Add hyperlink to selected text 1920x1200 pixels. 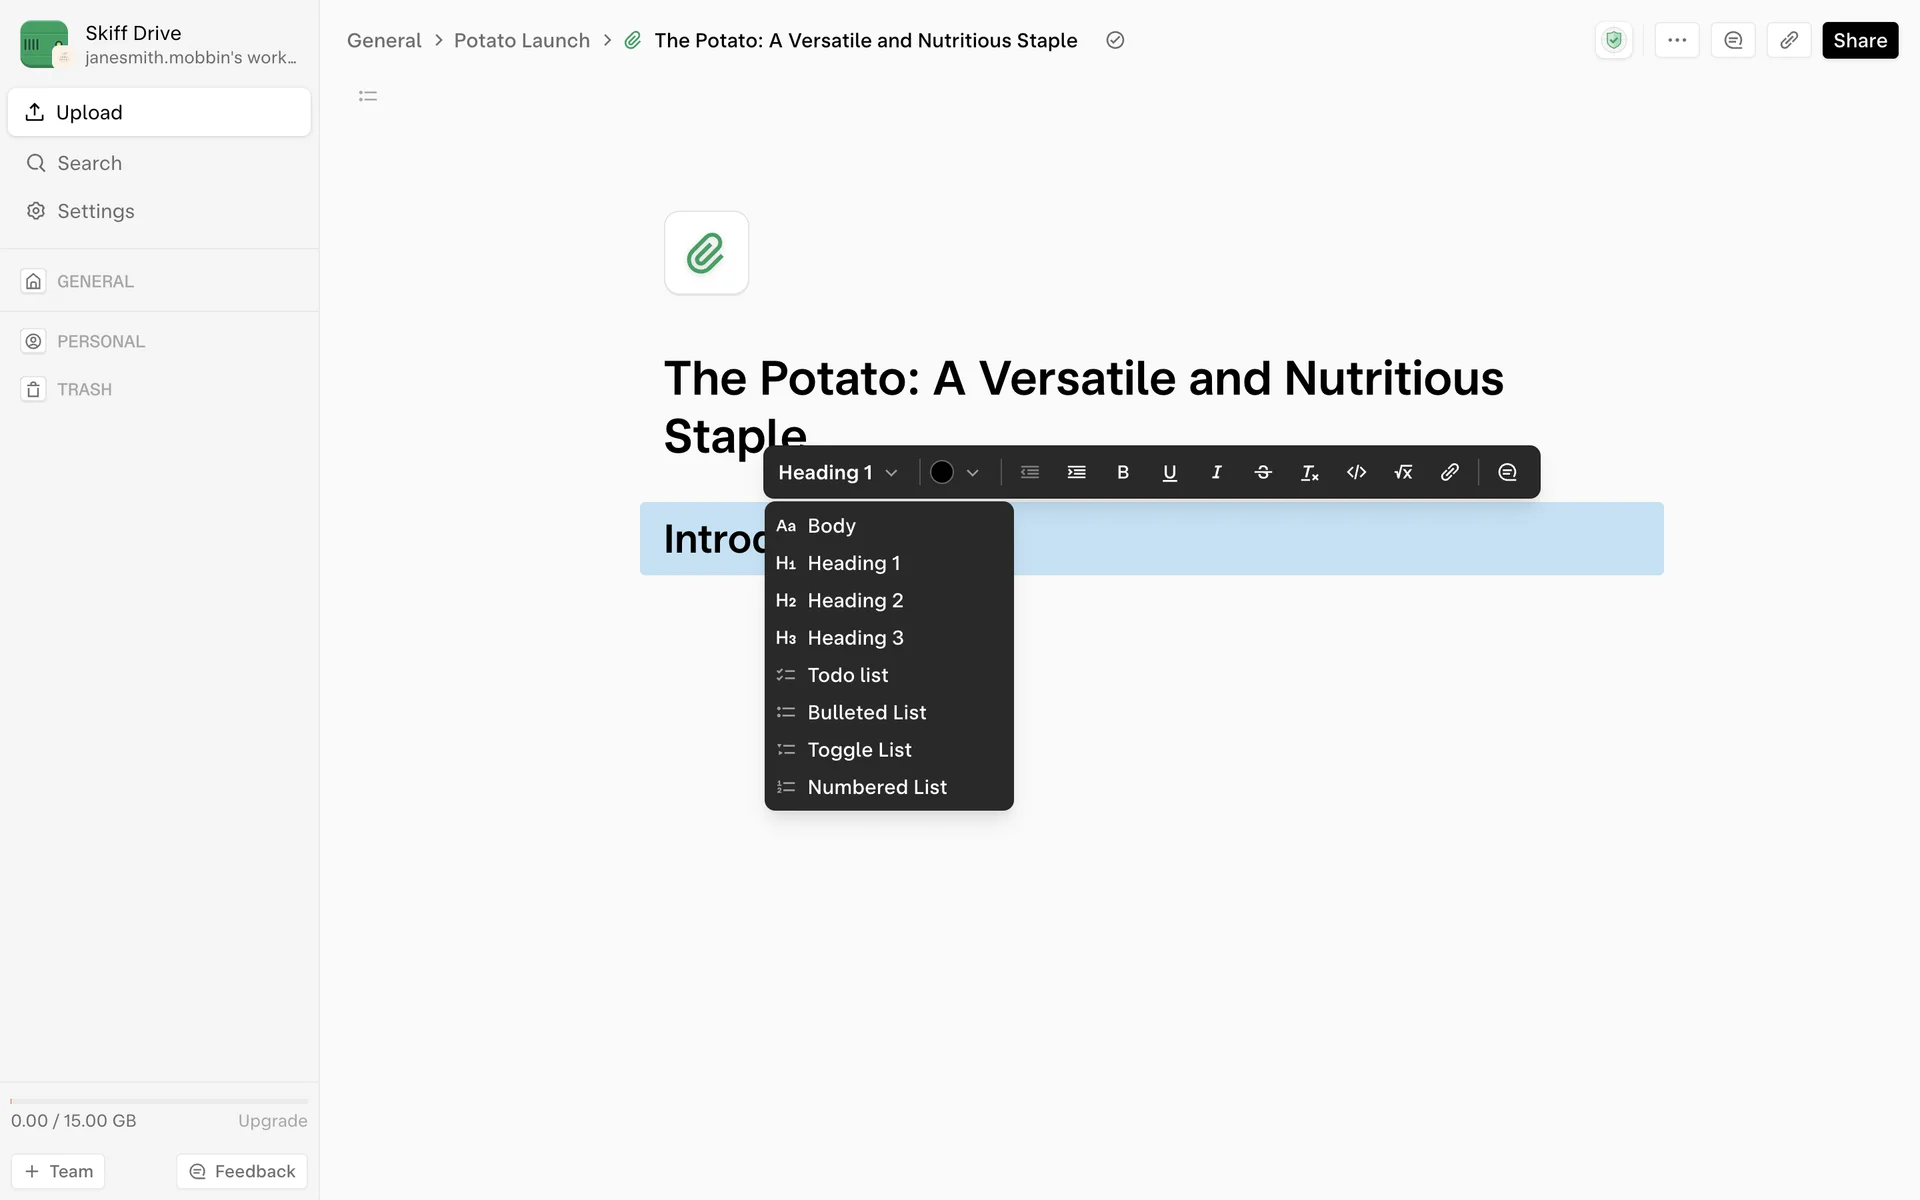tap(1449, 472)
